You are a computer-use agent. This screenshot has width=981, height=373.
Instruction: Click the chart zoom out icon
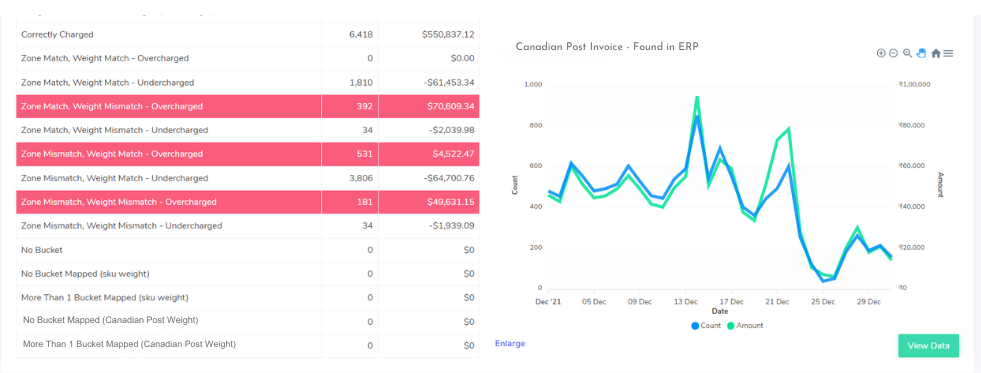(893, 53)
